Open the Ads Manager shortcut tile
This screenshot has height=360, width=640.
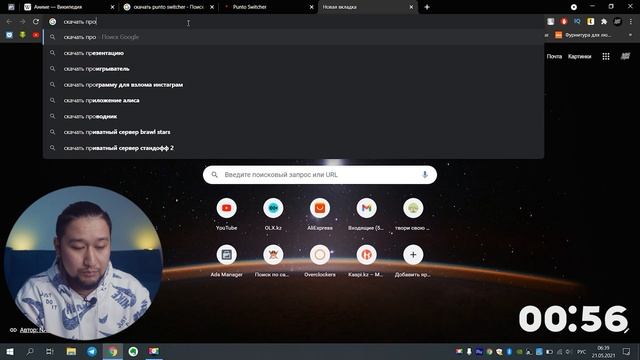click(227, 260)
